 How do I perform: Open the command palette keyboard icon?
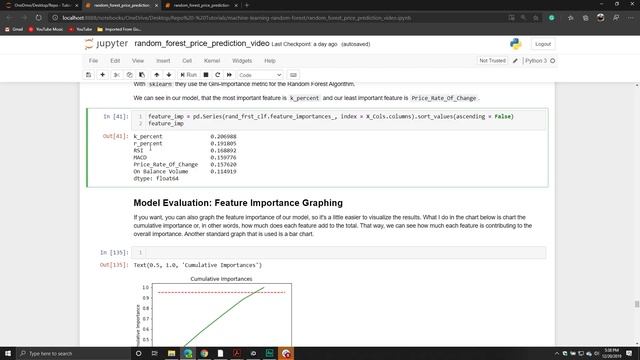coord(293,75)
